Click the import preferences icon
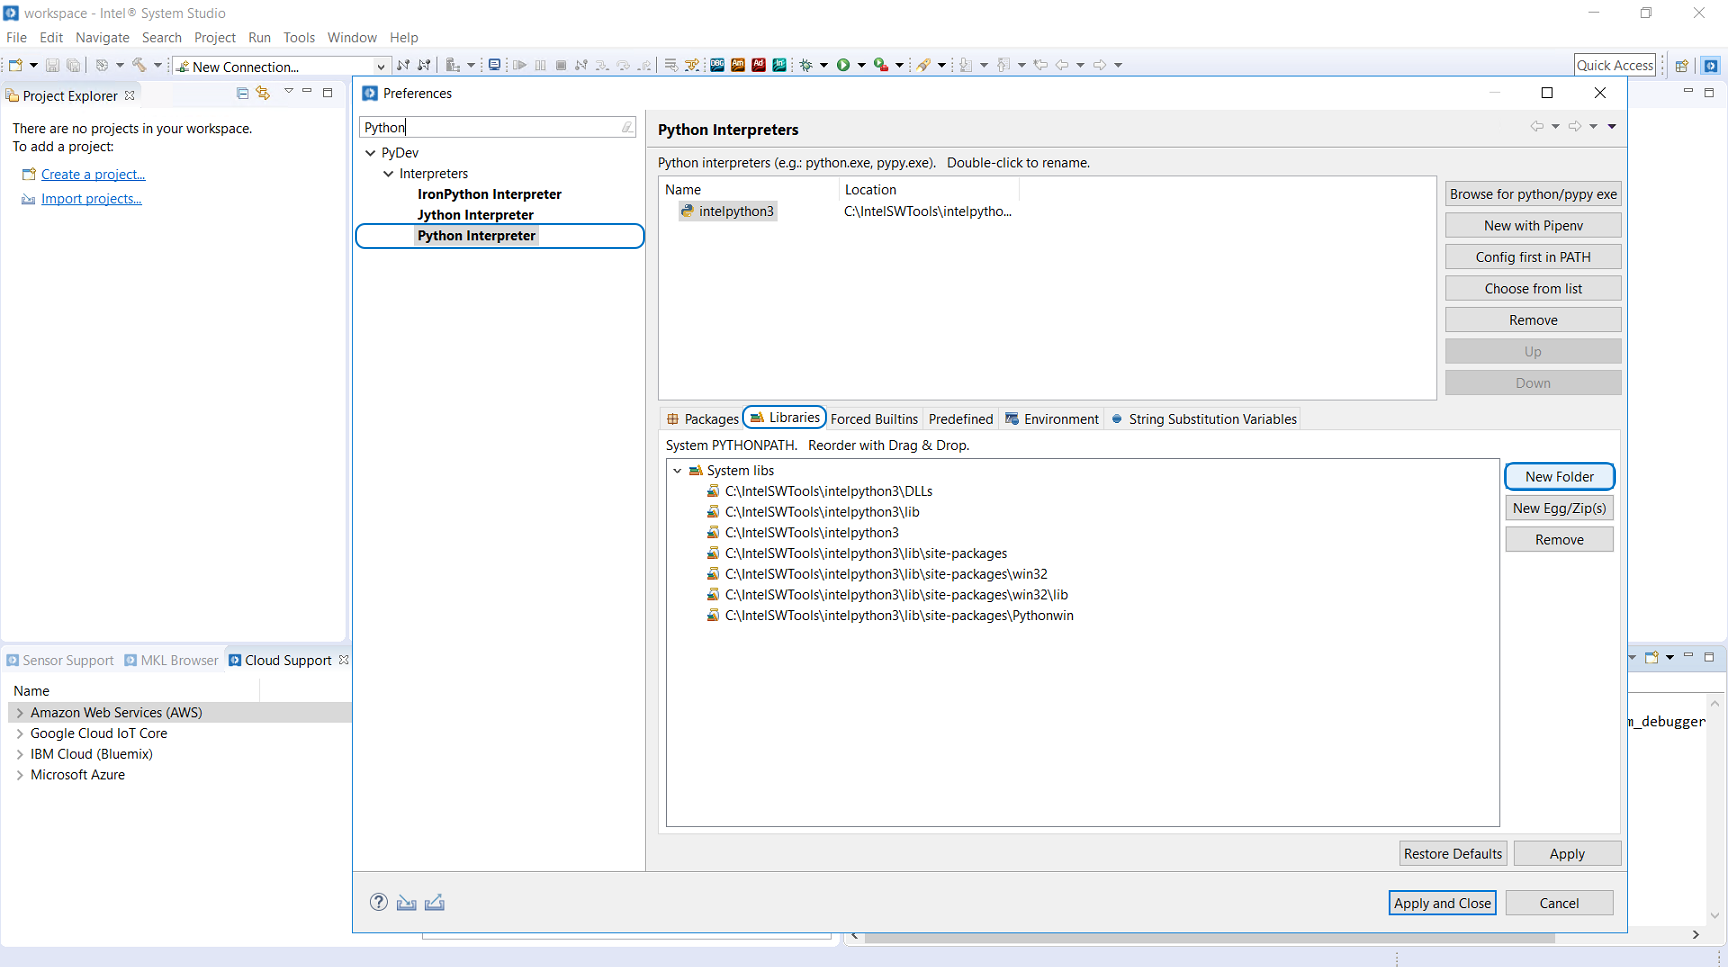 click(406, 903)
